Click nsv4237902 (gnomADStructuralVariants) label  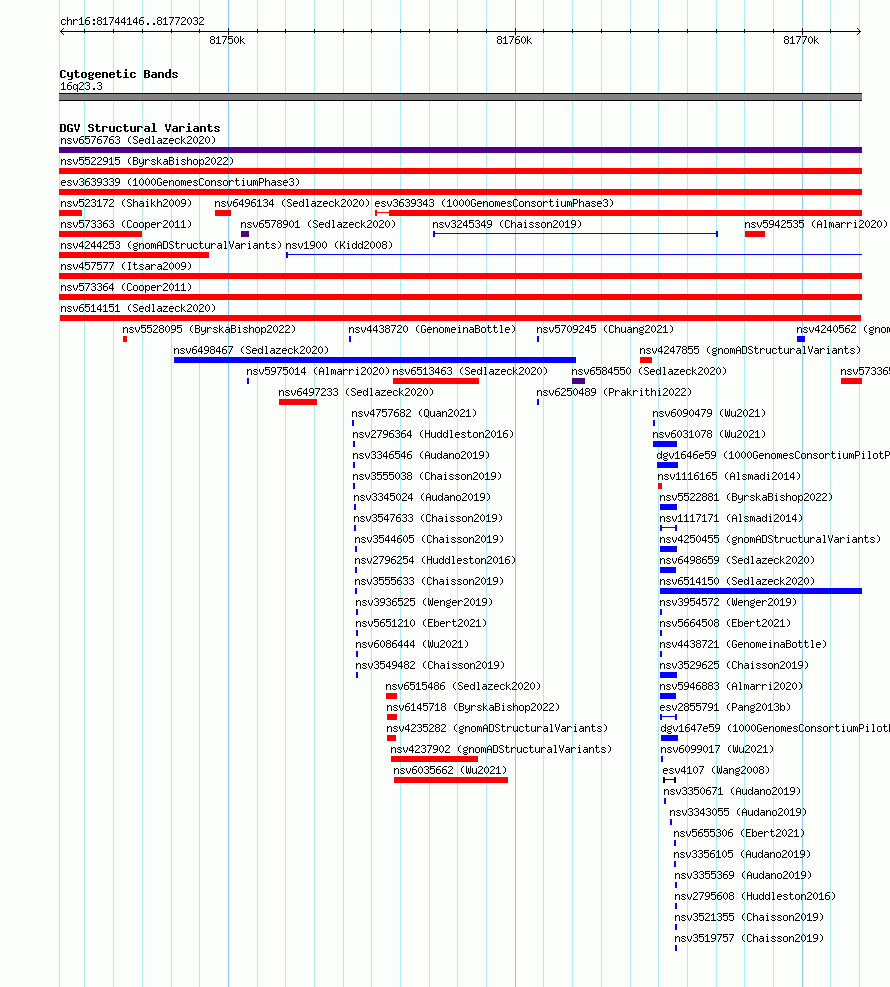coord(501,749)
